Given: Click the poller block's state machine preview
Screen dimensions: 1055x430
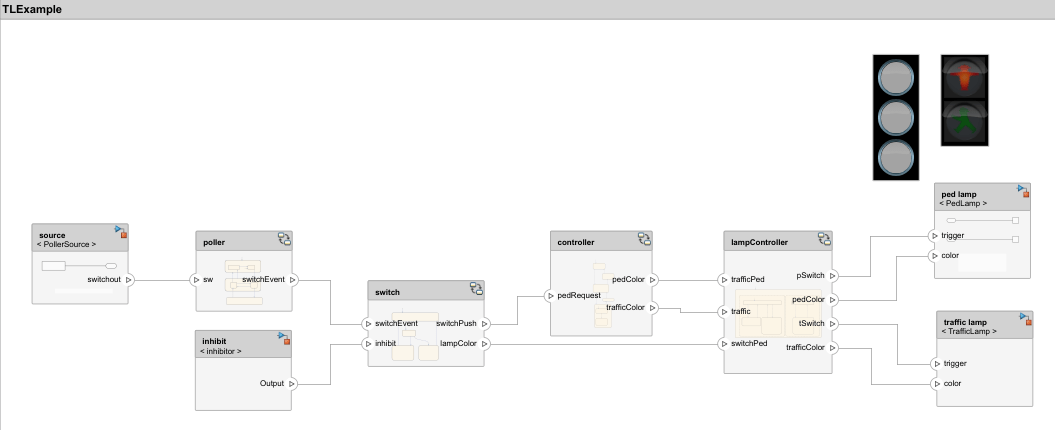Looking at the screenshot, I should [x=244, y=282].
